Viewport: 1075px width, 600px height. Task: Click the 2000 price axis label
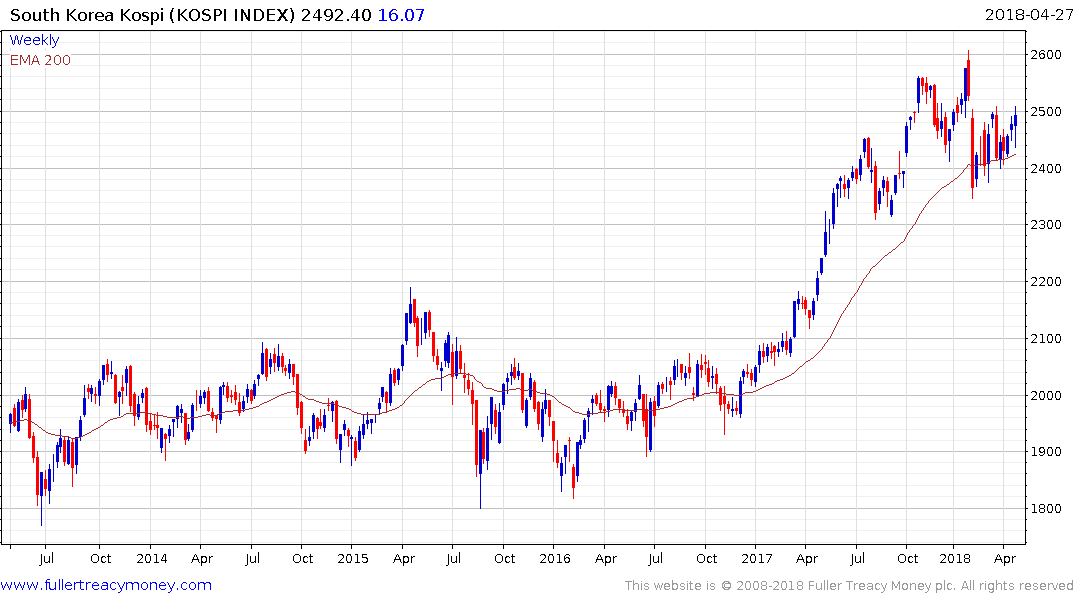point(1046,396)
